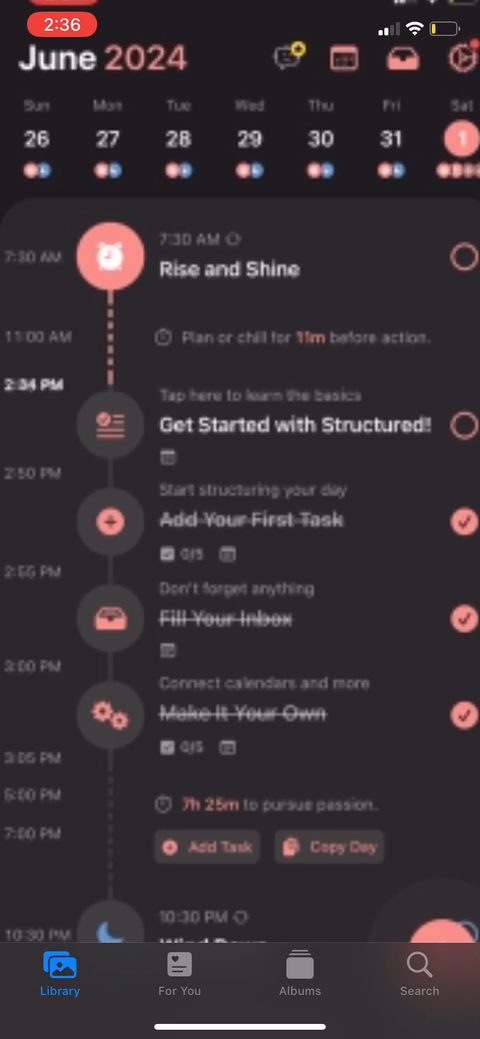Tap the alarm clock Rise and Shine icon
This screenshot has width=480, height=1039.
point(110,256)
